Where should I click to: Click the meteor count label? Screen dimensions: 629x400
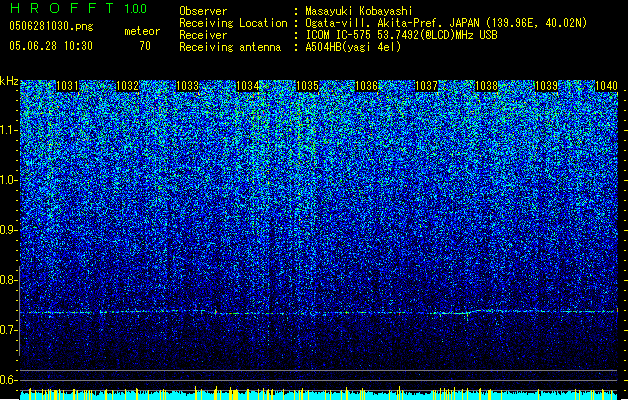[142, 31]
